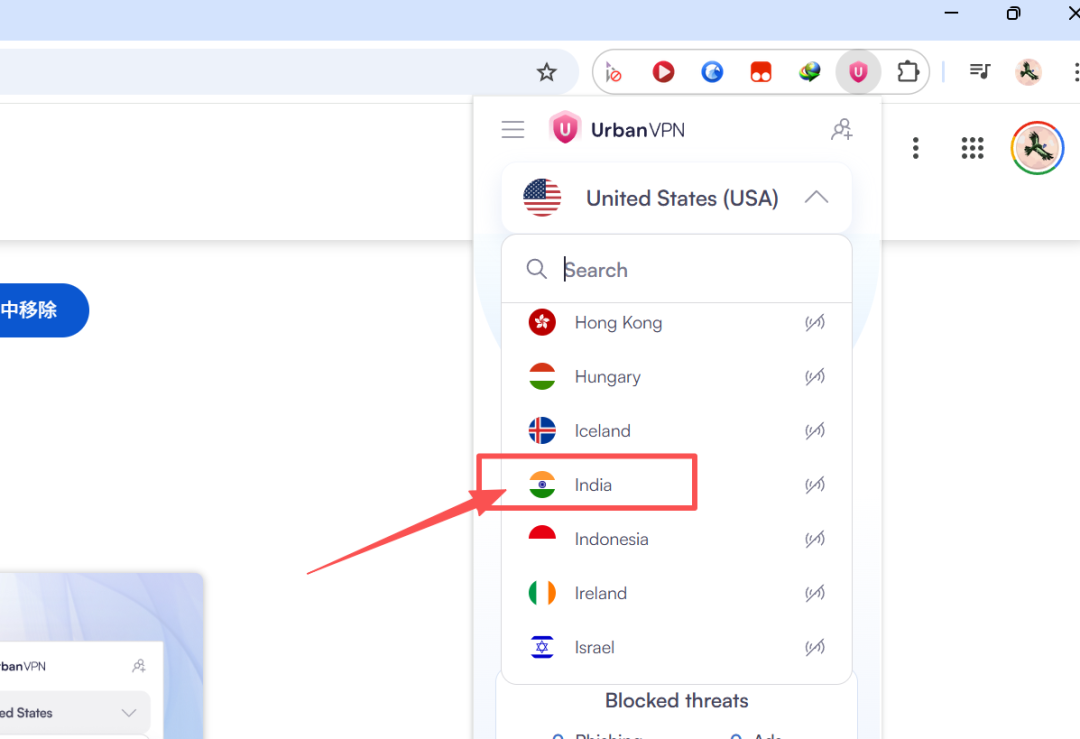This screenshot has width=1080, height=739.
Task: Open the Google apps grid
Action: 973,147
